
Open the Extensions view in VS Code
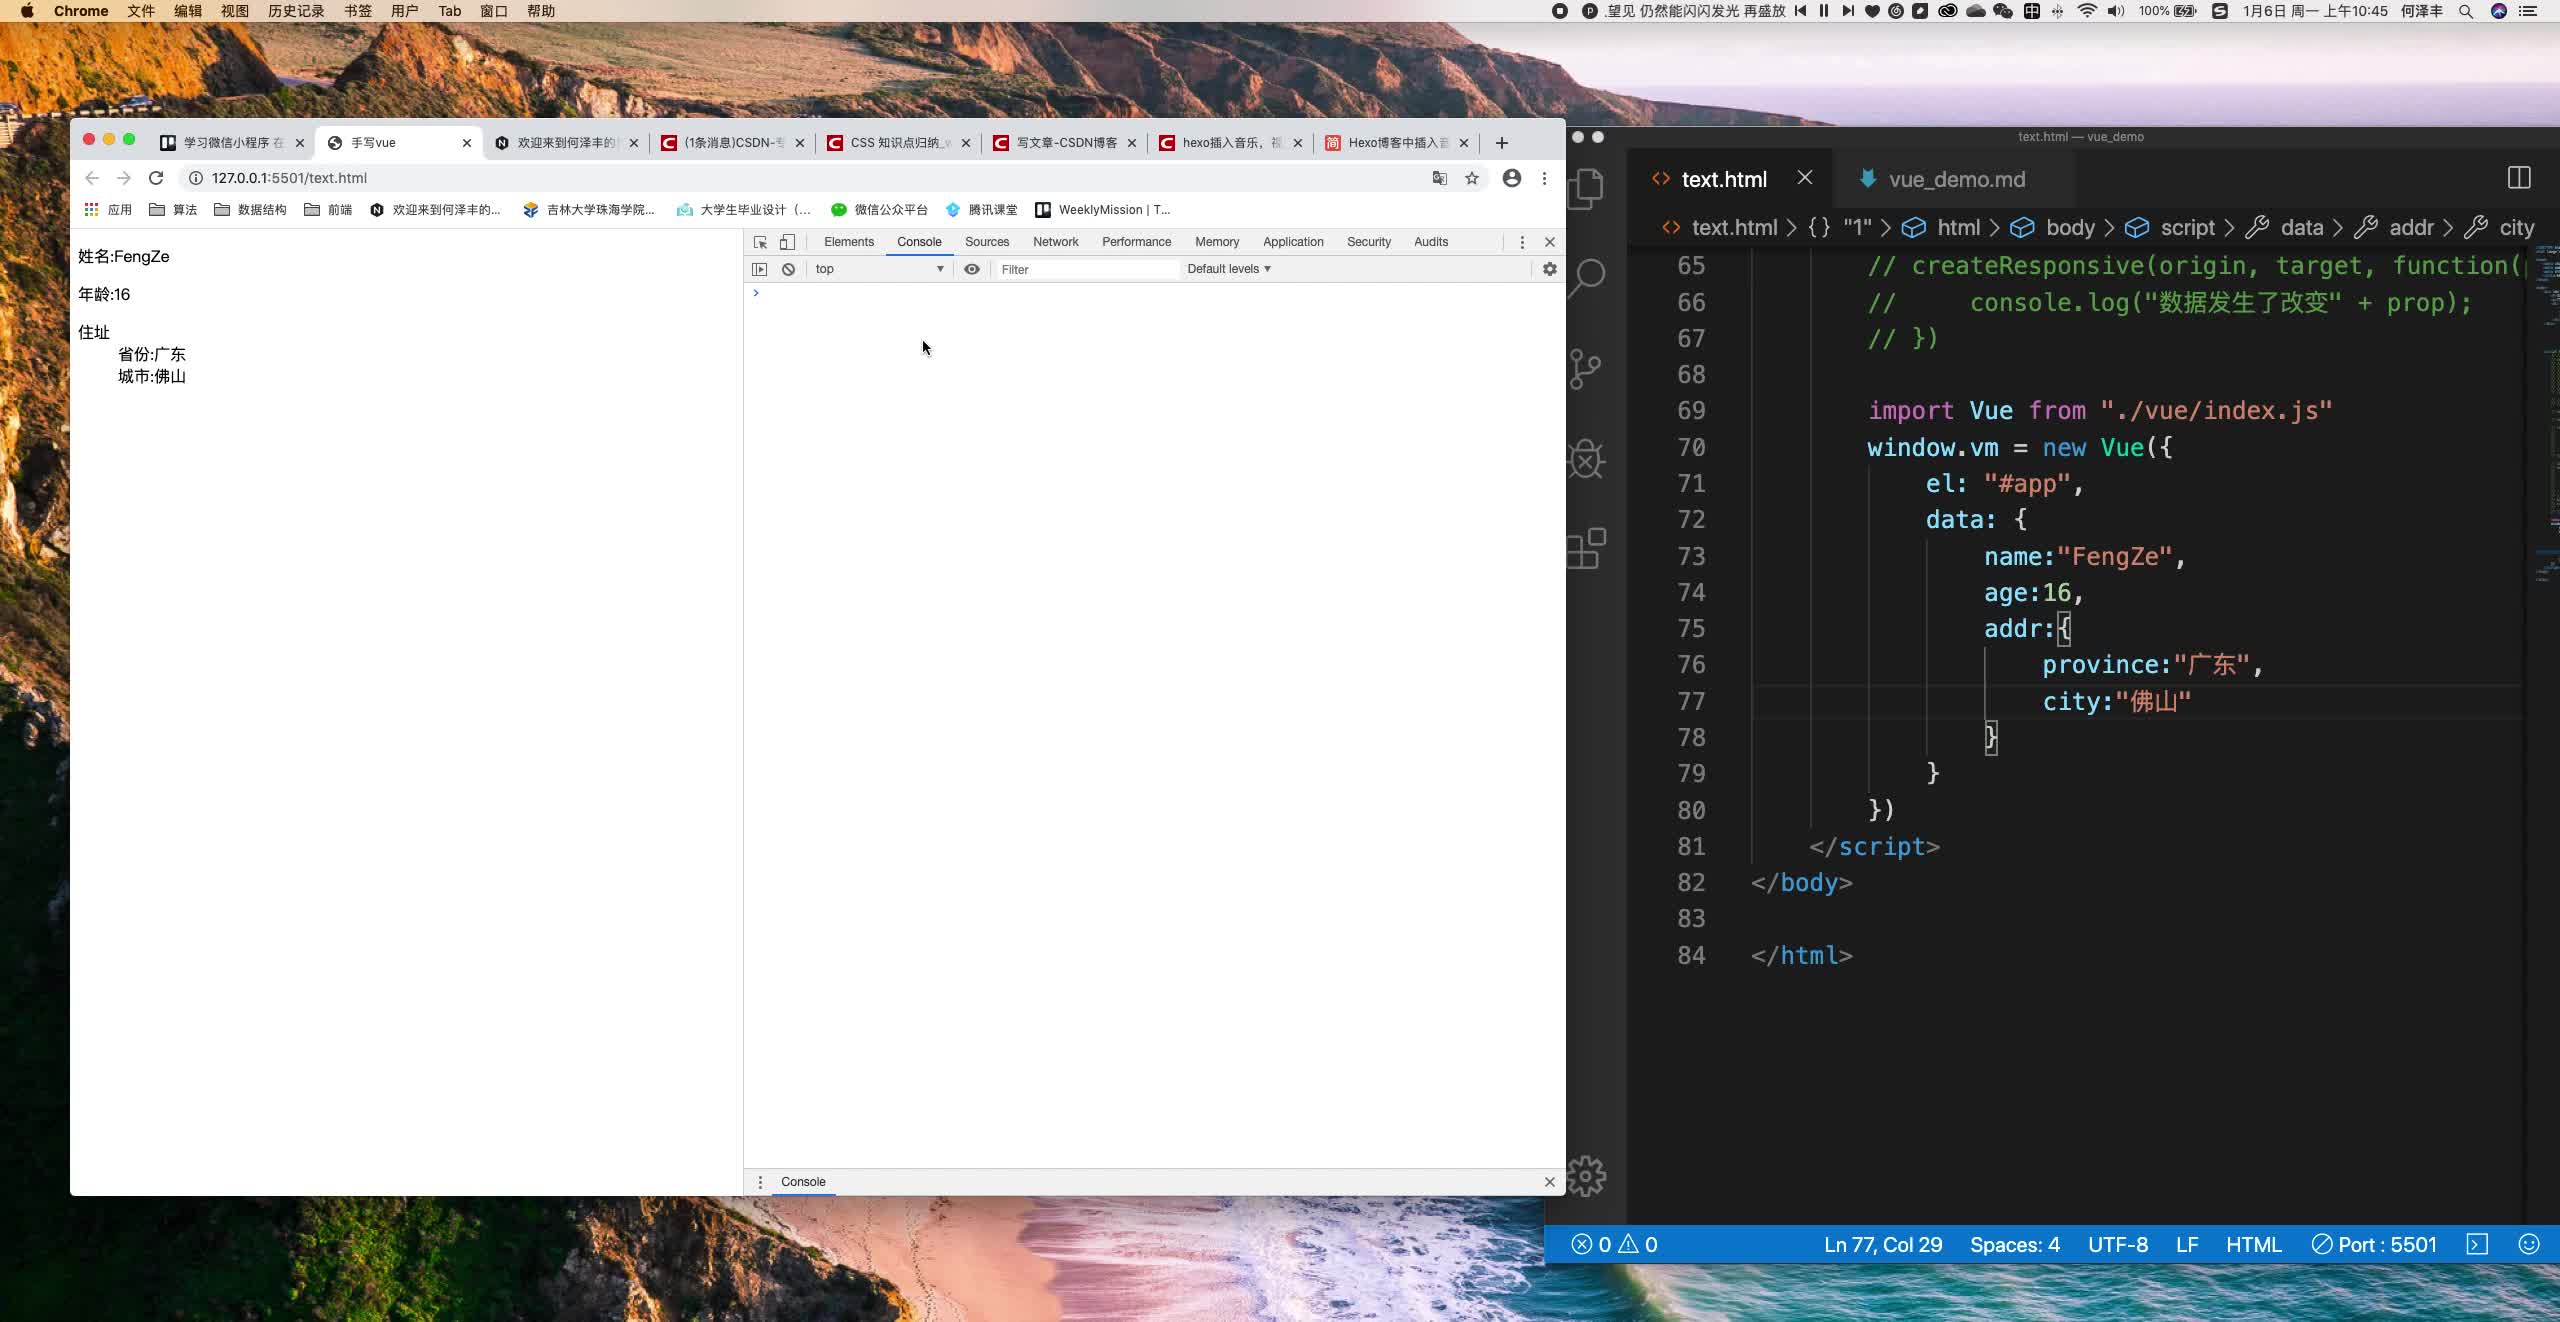1587,549
